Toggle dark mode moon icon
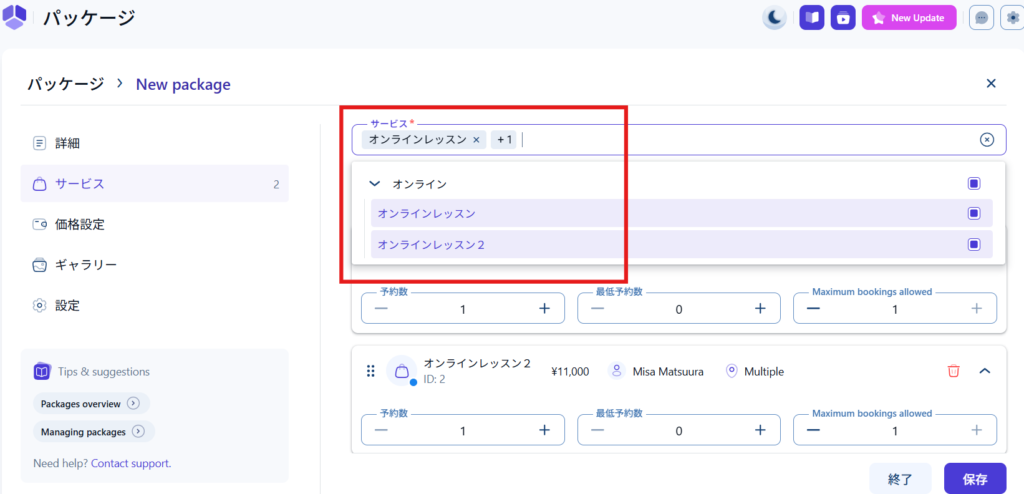The width and height of the screenshot is (1024, 494). coord(774,17)
